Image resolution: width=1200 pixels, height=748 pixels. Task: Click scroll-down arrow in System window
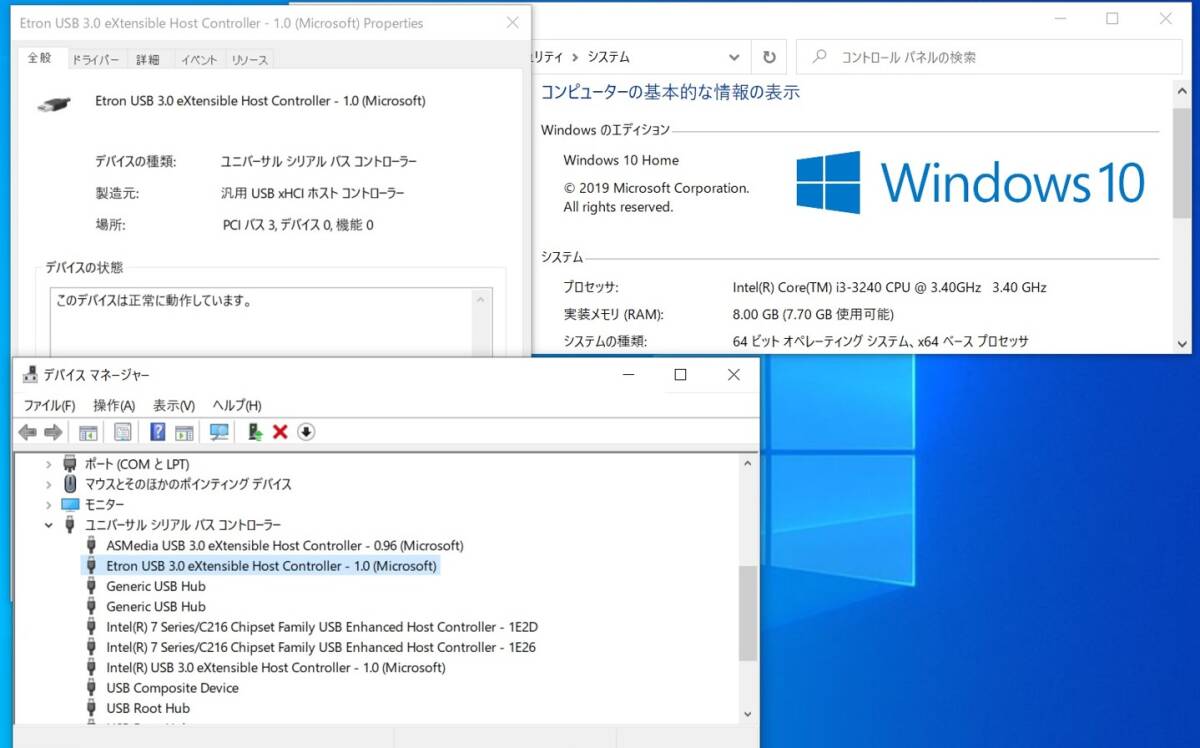(1183, 342)
